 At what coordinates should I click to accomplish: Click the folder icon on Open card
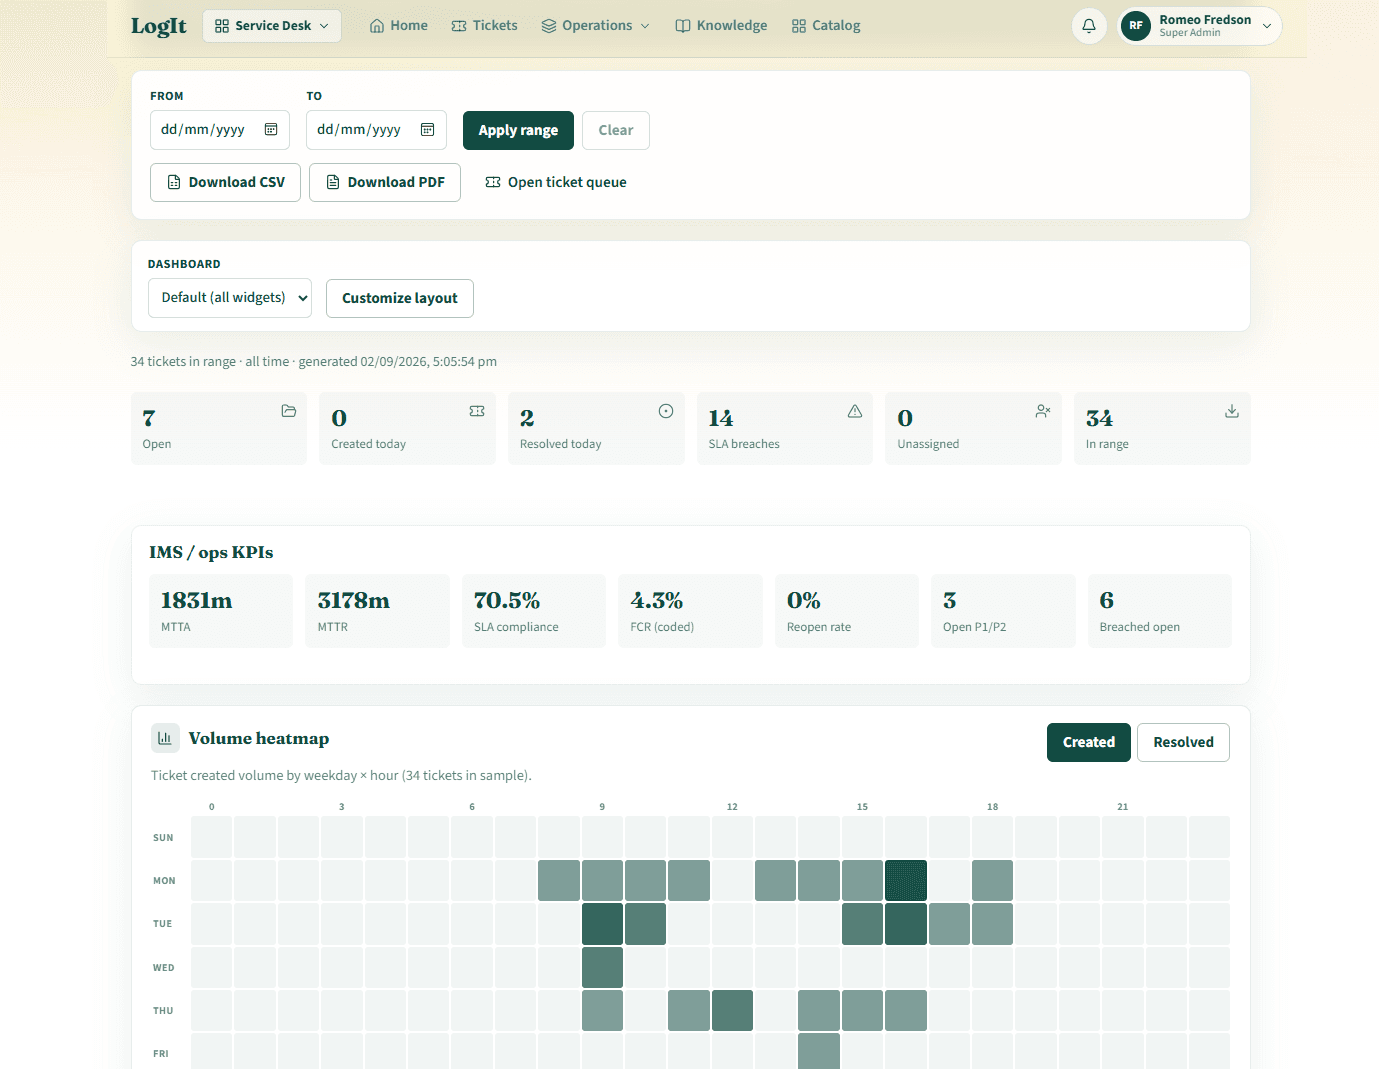click(x=289, y=411)
